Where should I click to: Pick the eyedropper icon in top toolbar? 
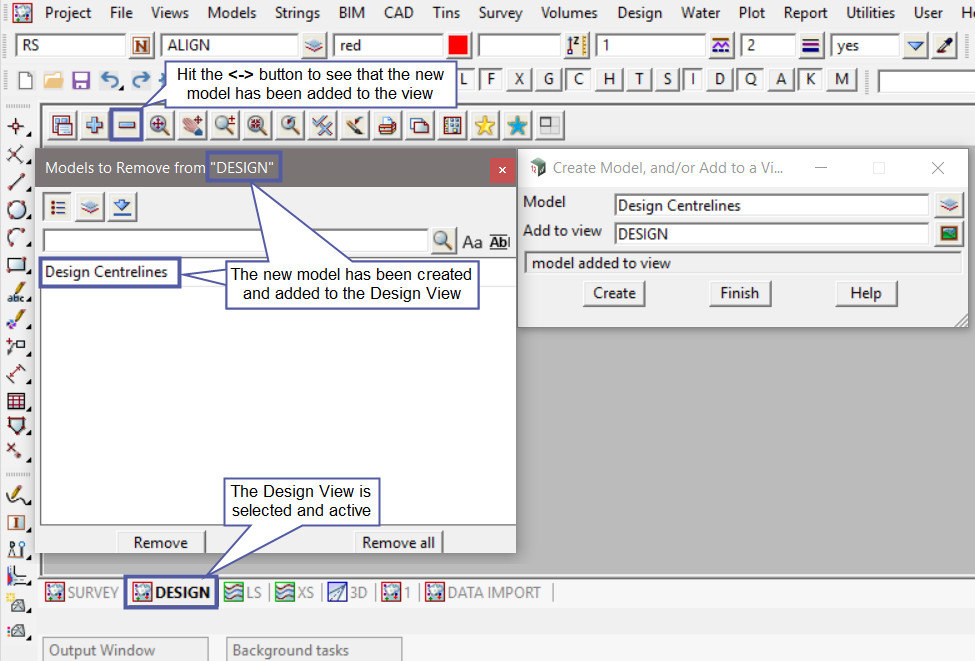945,46
